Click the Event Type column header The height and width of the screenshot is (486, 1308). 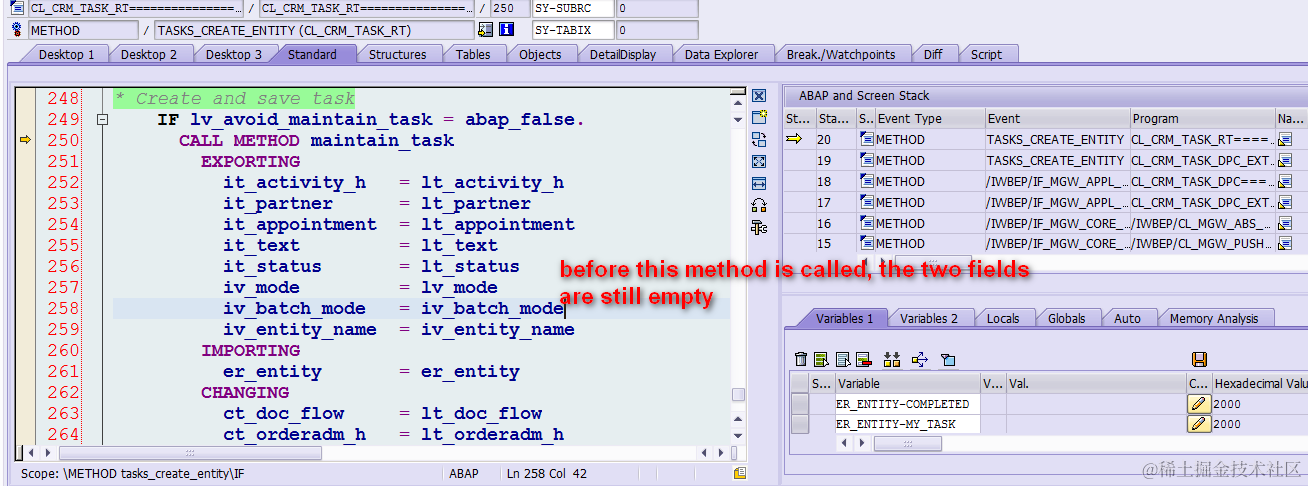(929, 118)
